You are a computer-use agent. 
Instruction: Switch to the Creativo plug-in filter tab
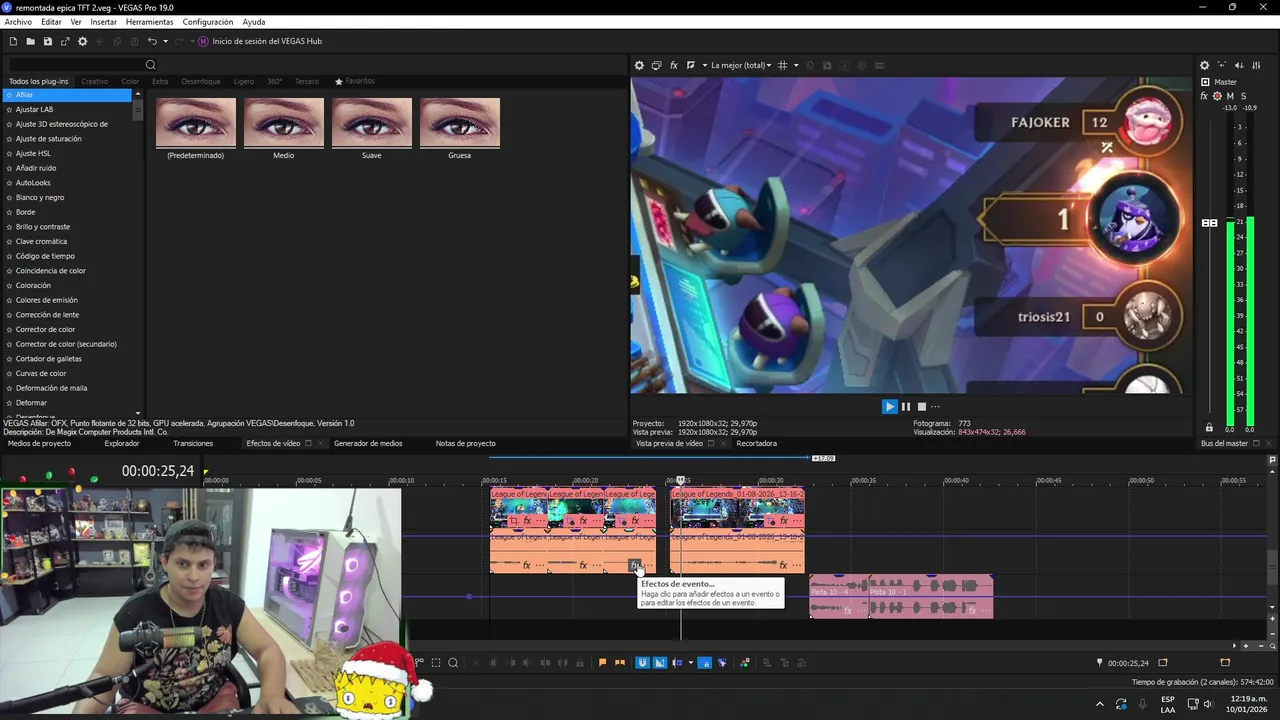(95, 81)
